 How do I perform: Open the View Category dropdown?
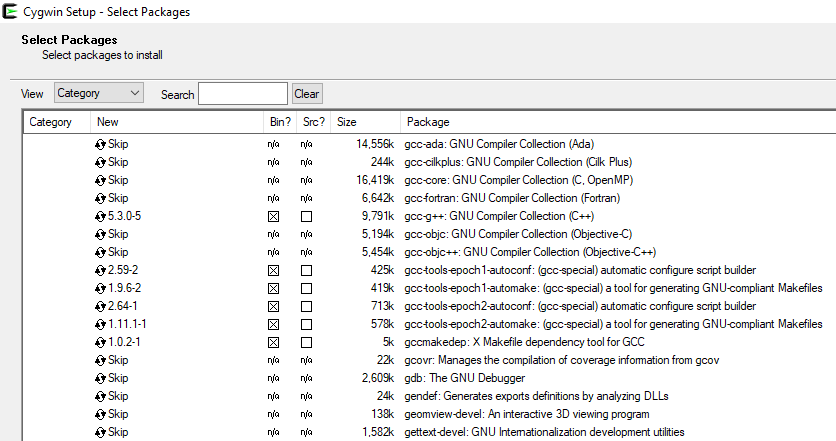pyautogui.click(x=99, y=93)
